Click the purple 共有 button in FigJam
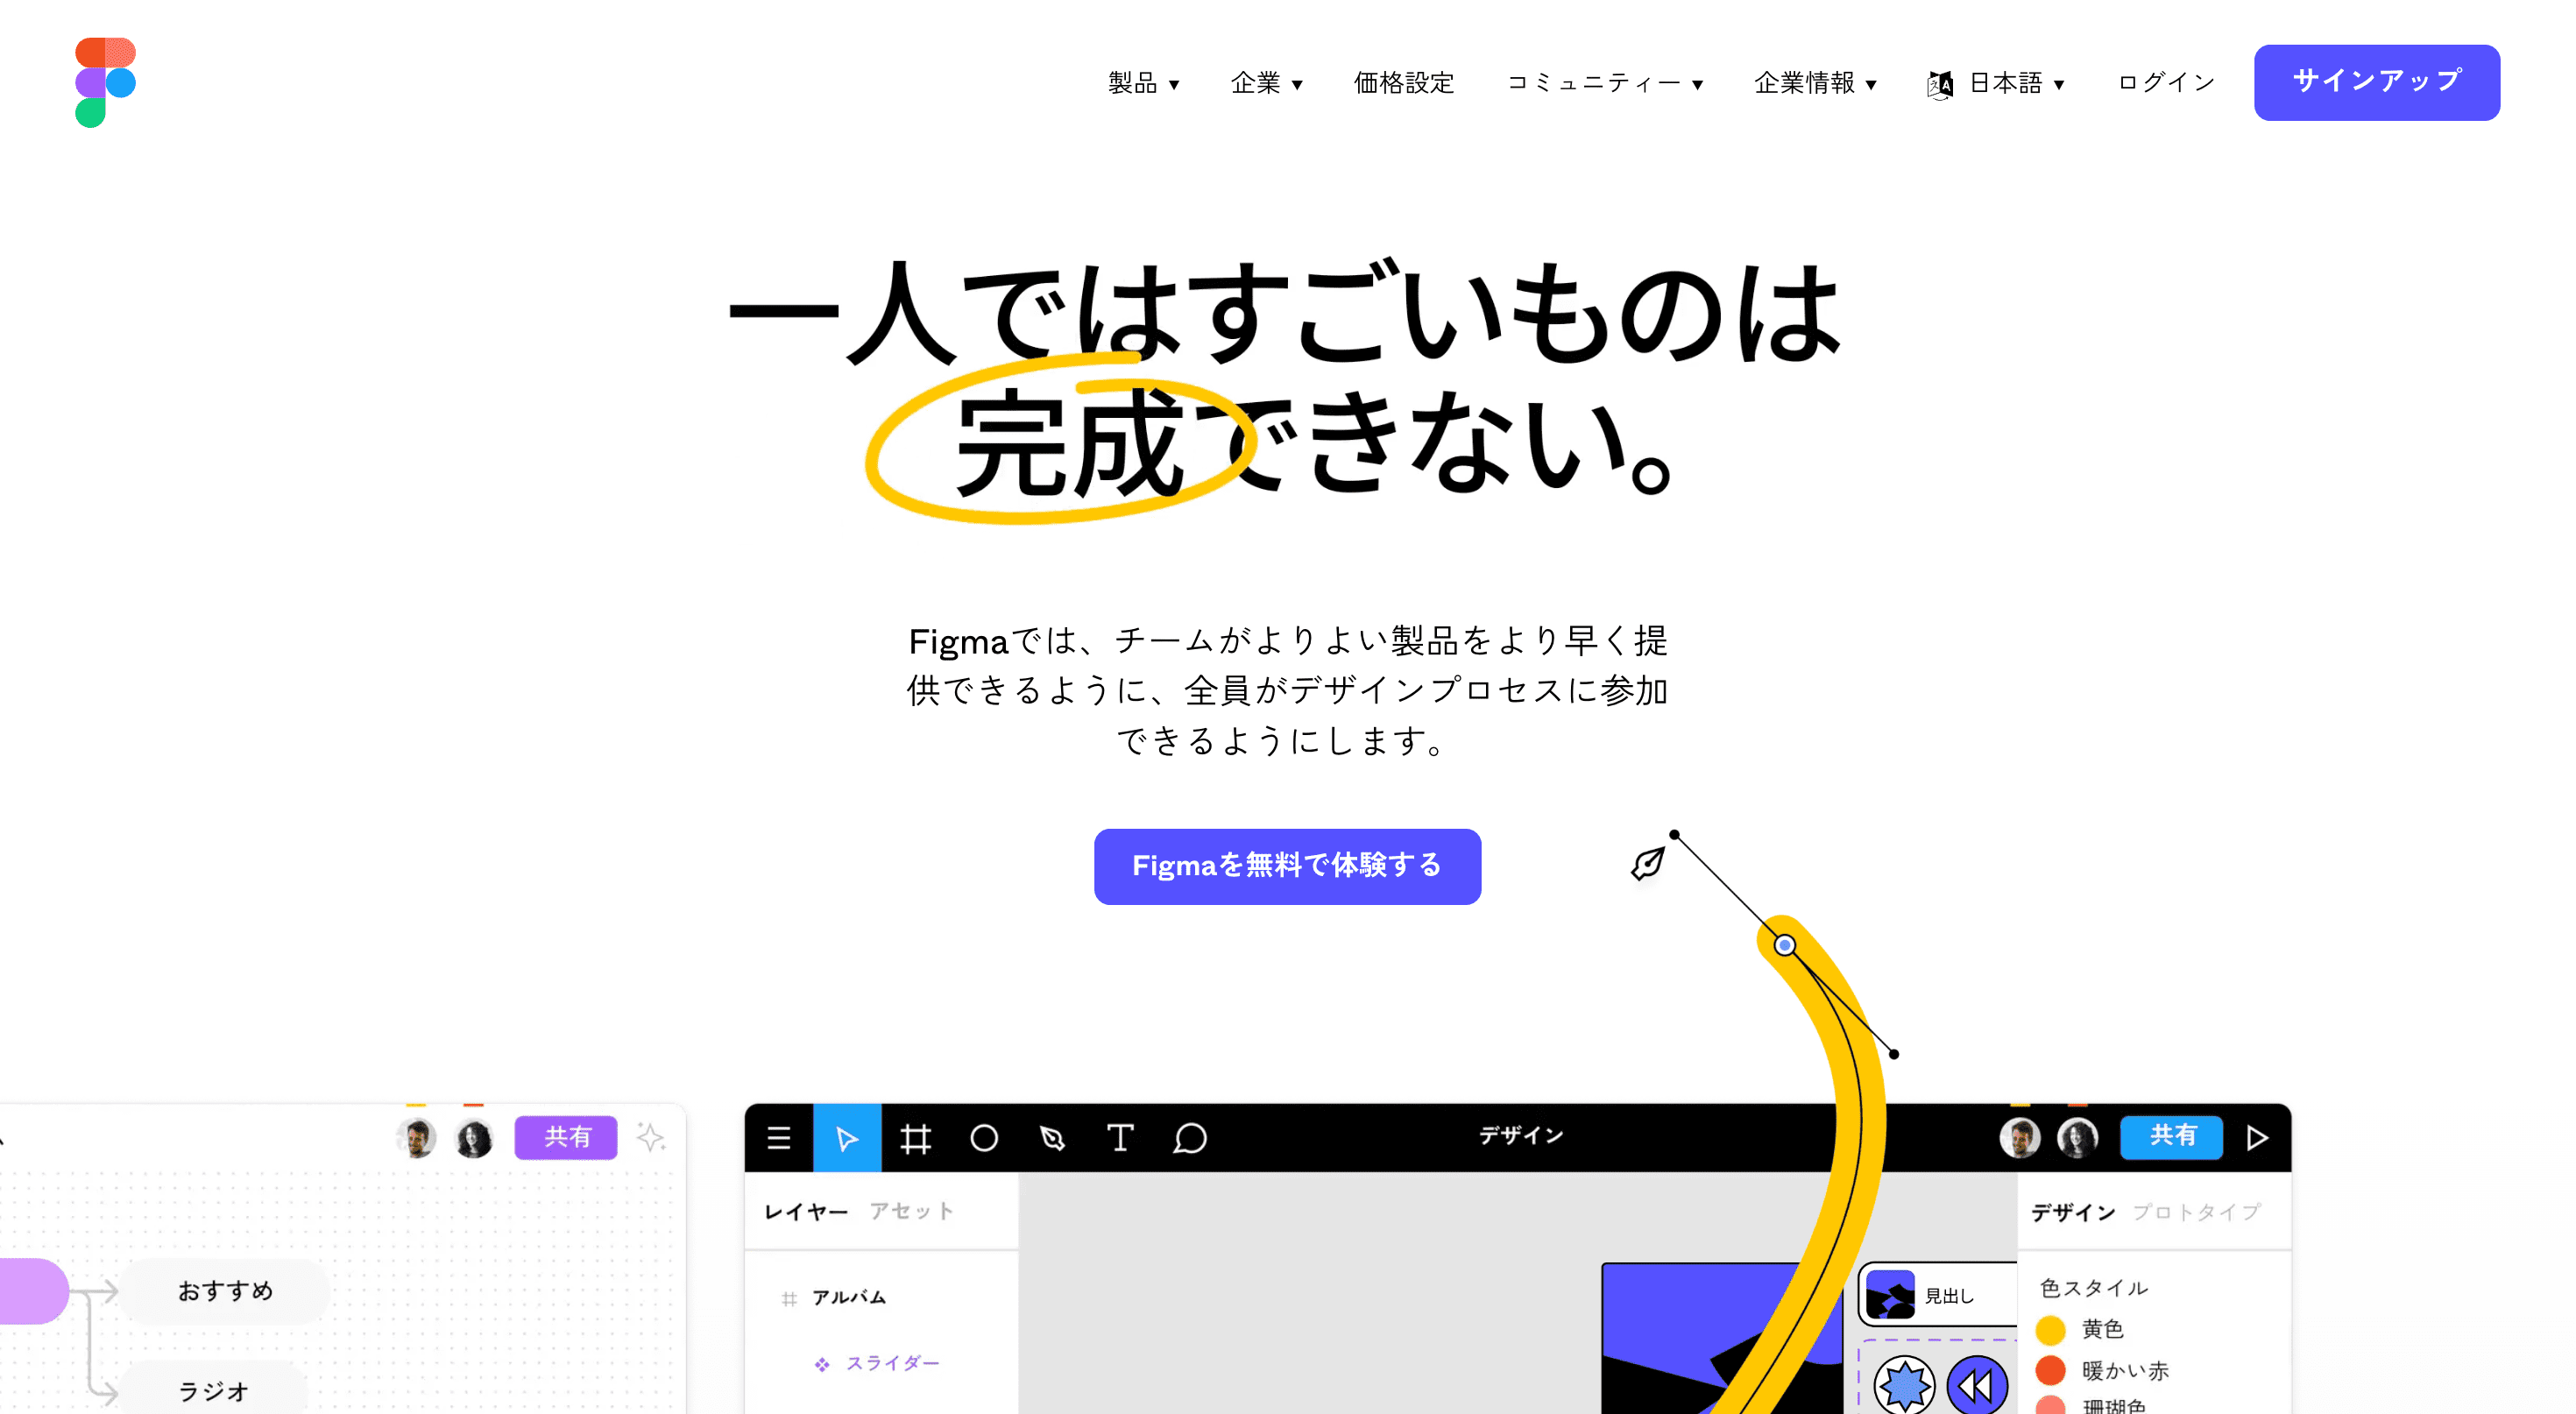The width and height of the screenshot is (2576, 1414). (x=566, y=1137)
